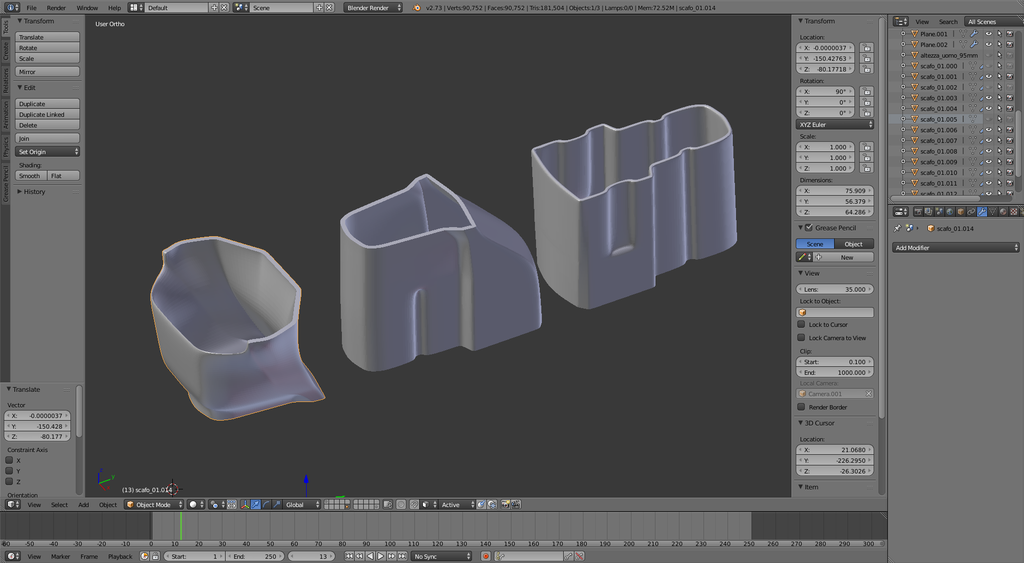
Task: Open Object Mode dropdown
Action: click(154, 504)
